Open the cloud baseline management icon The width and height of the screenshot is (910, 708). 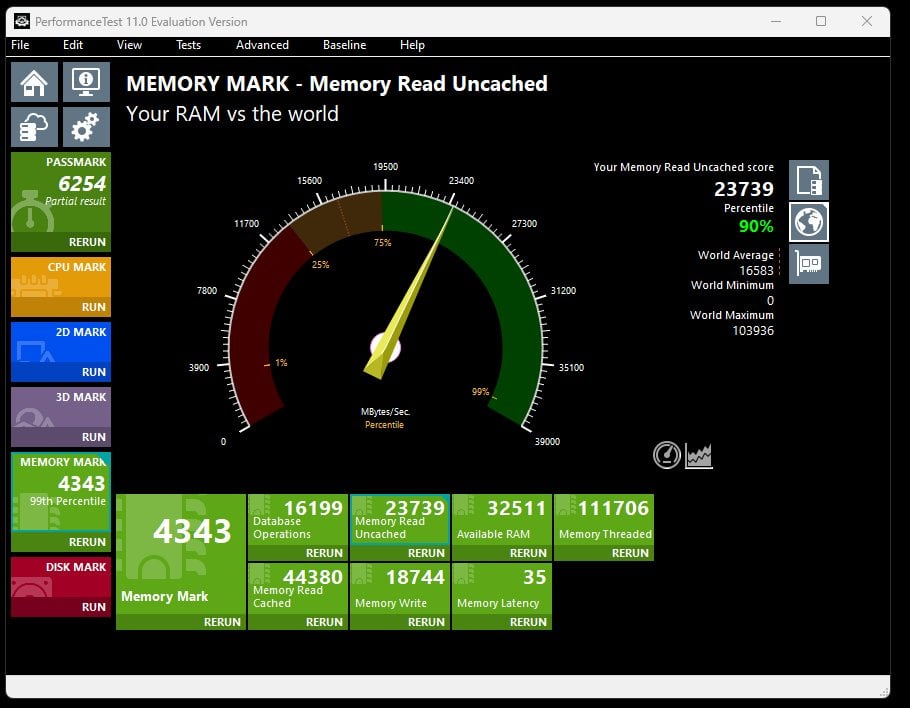coord(34,127)
